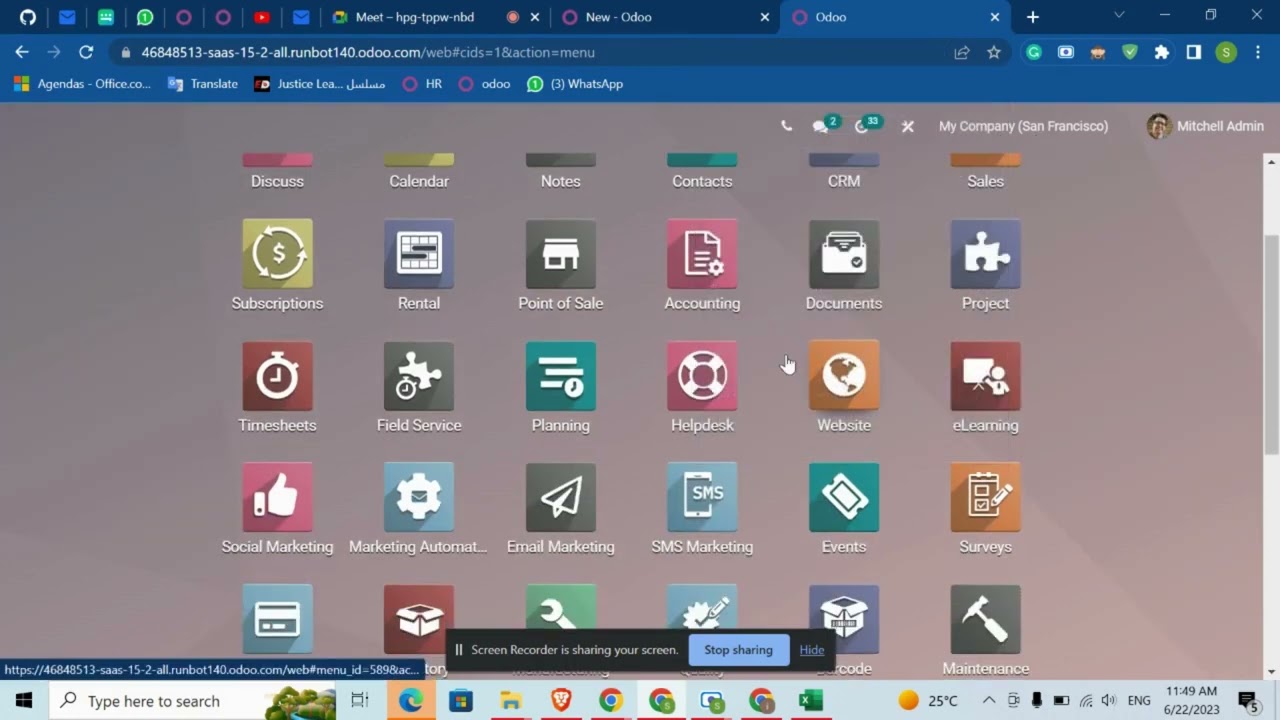
Task: Open the Contacts app label
Action: (x=702, y=181)
